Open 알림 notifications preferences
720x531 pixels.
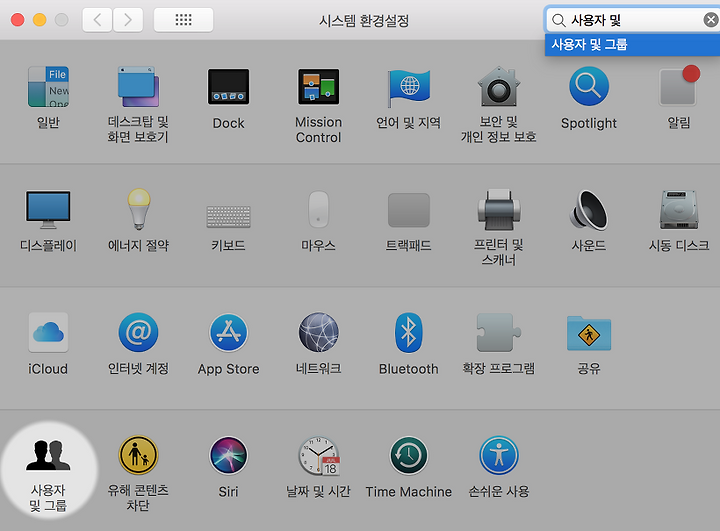(x=679, y=86)
